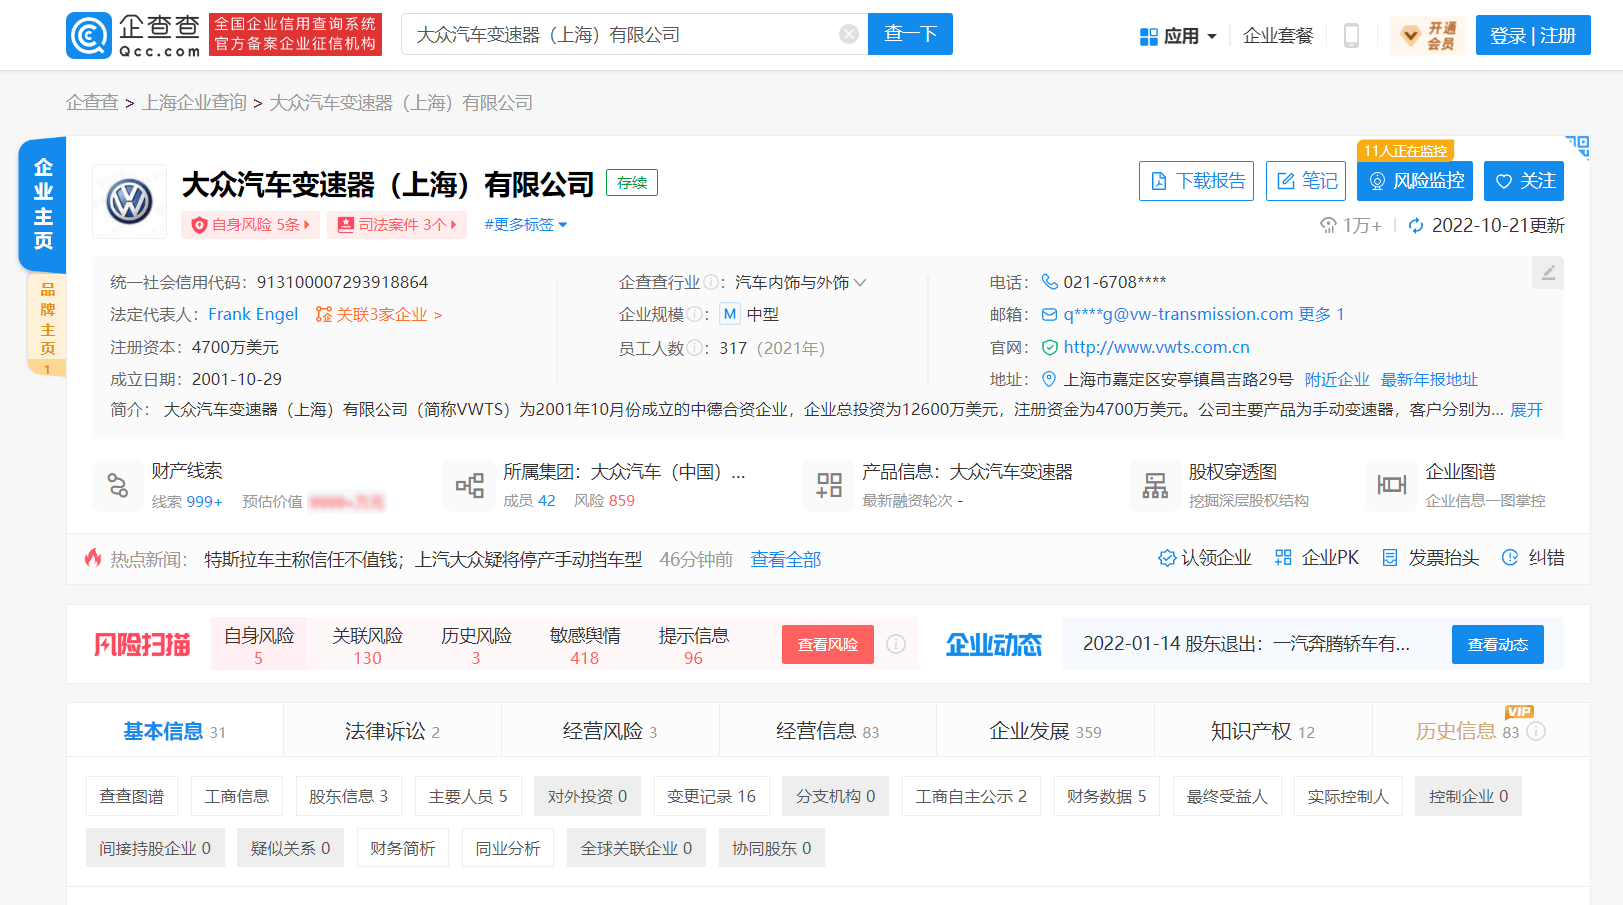Open the 应用 dropdown menu

(1178, 36)
